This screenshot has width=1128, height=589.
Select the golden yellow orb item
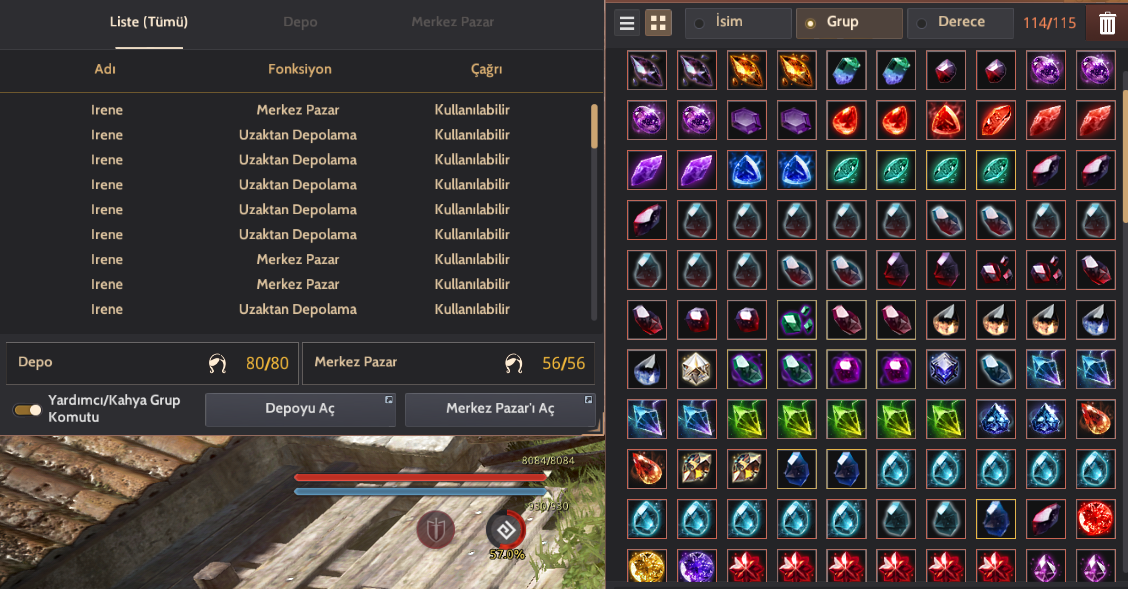[647, 567]
